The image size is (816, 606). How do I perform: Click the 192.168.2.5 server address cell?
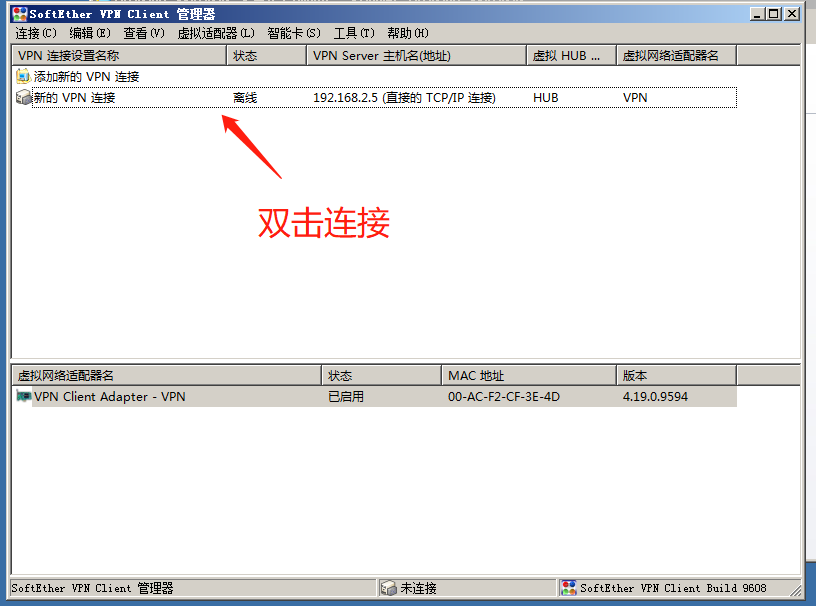click(x=404, y=98)
